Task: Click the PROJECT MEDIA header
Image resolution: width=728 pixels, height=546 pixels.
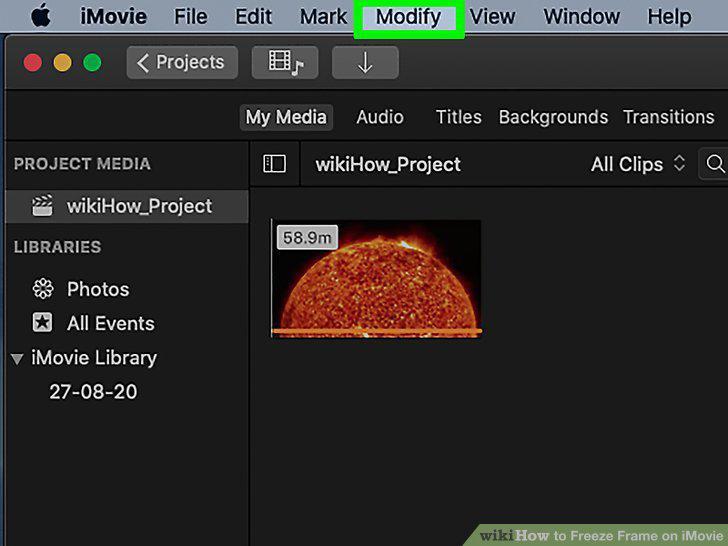Action: (82, 164)
